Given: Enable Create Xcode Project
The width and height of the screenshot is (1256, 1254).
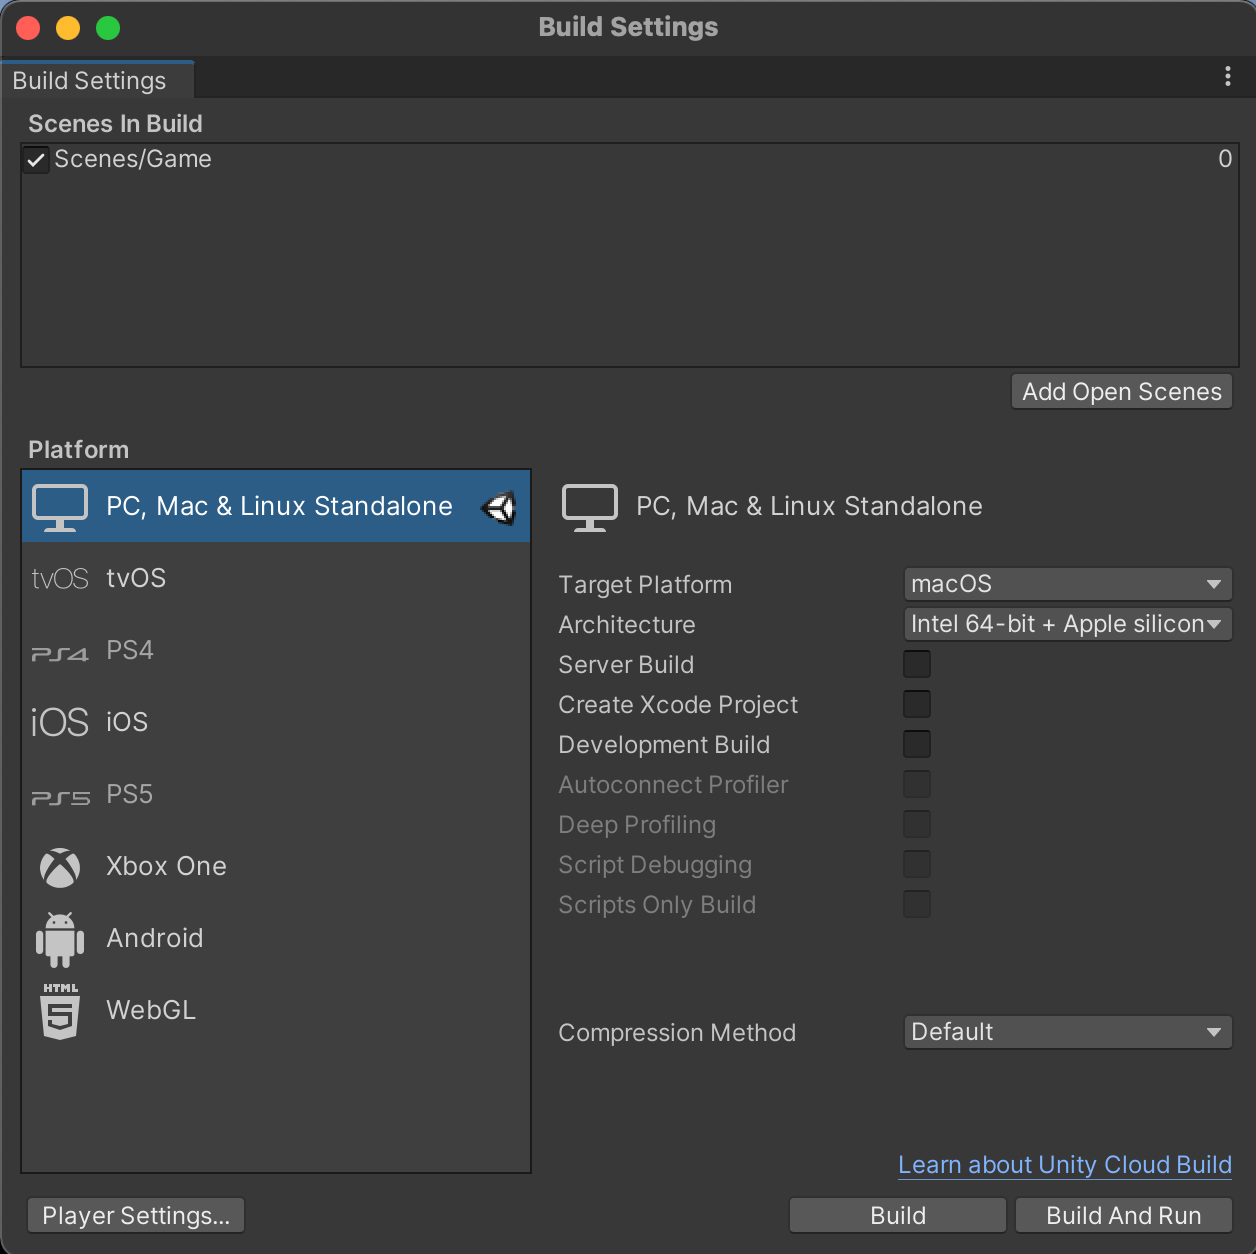Looking at the screenshot, I should (916, 704).
